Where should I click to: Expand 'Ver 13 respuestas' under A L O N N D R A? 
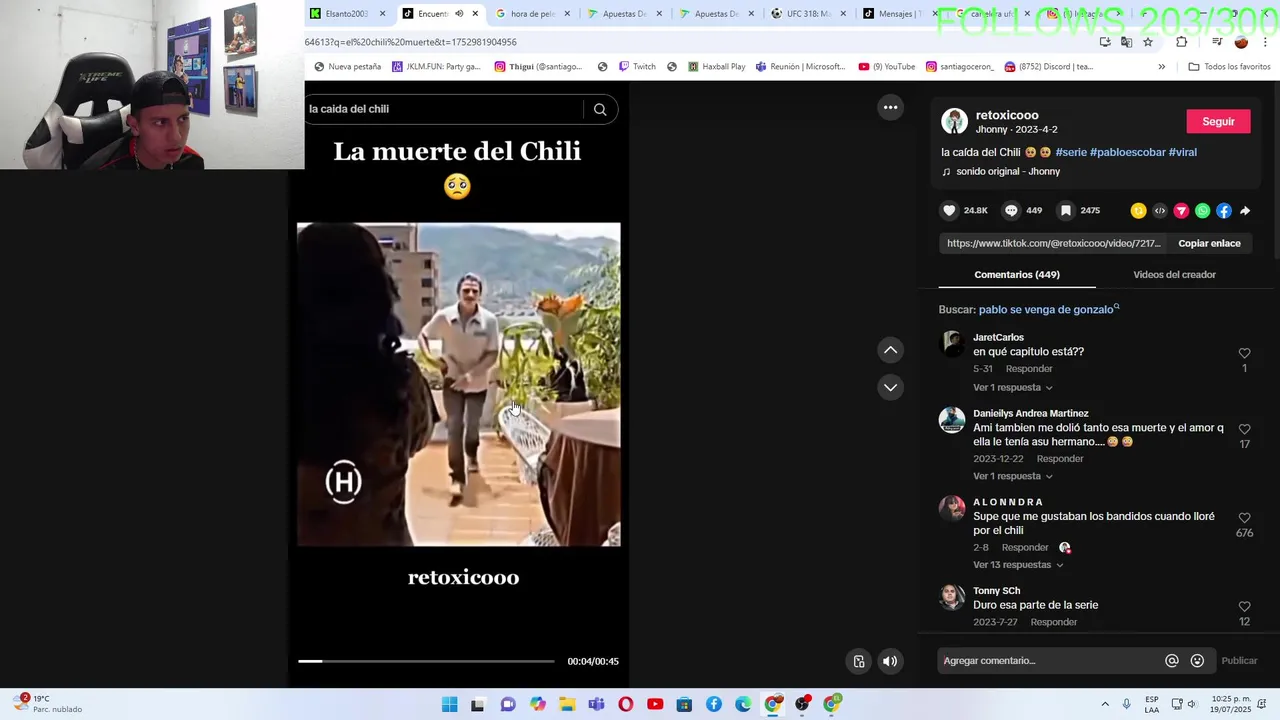[x=1018, y=565]
